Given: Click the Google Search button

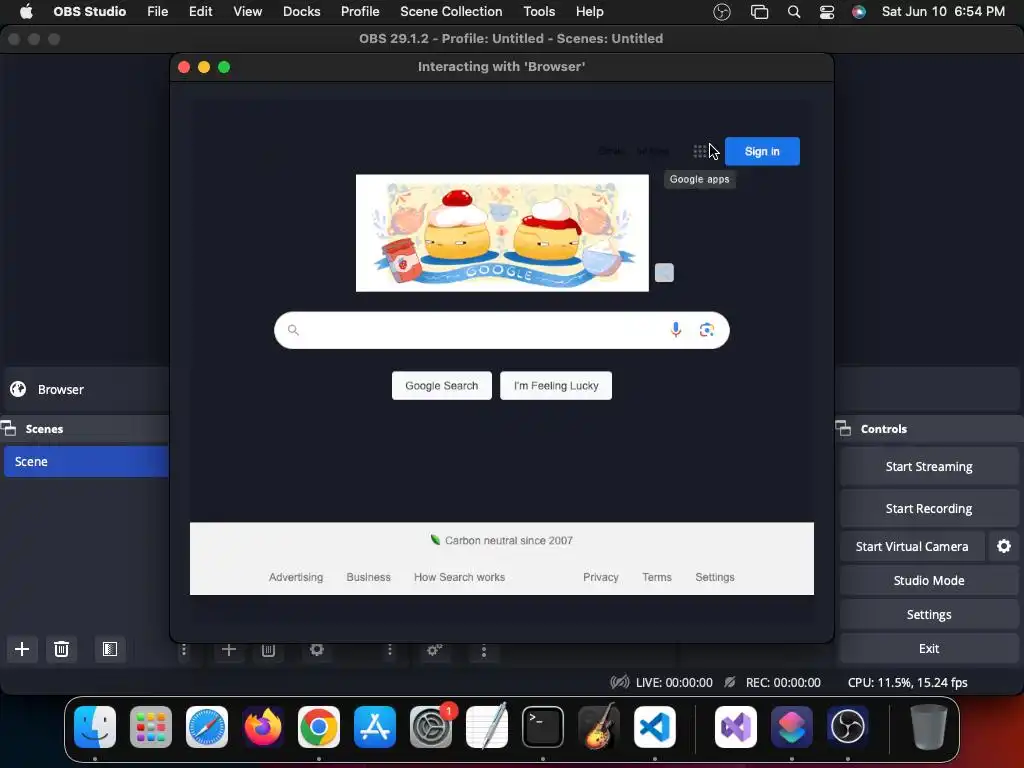Looking at the screenshot, I should 441,386.
